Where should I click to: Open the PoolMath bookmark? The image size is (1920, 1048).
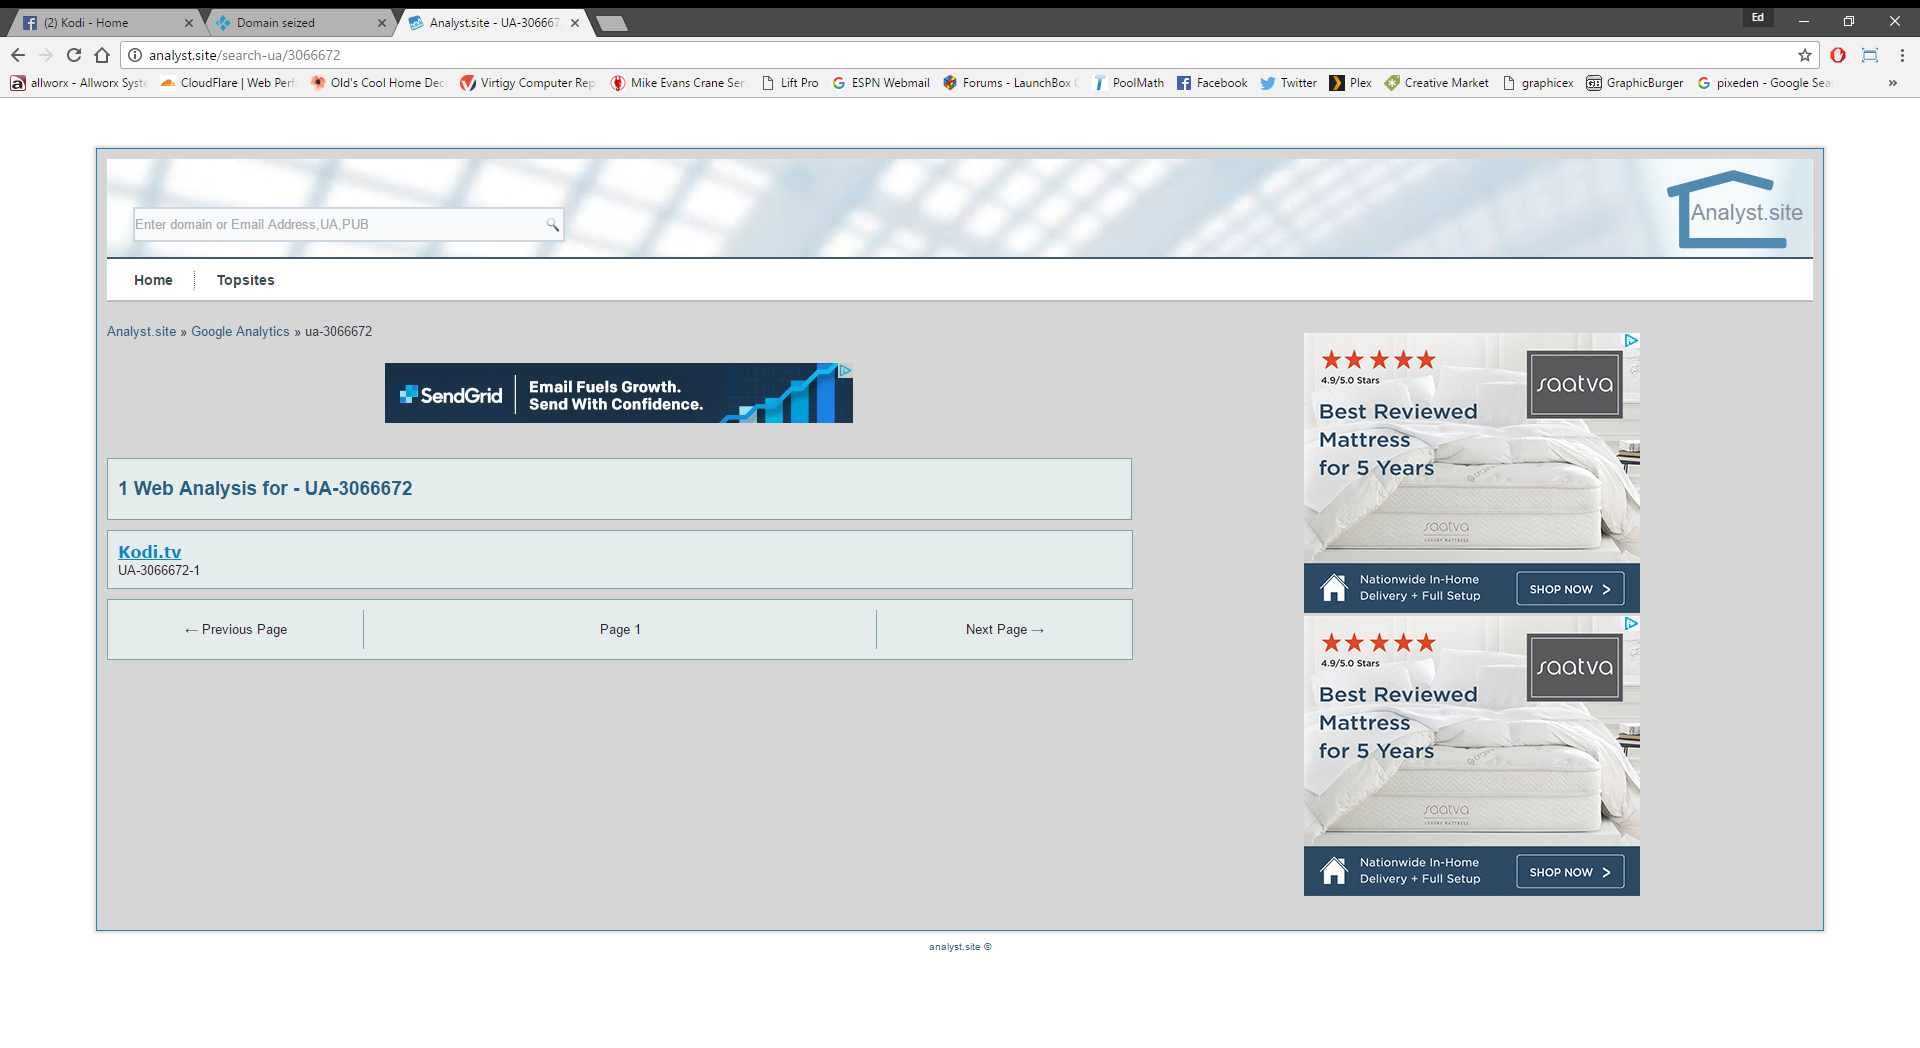click(1128, 83)
